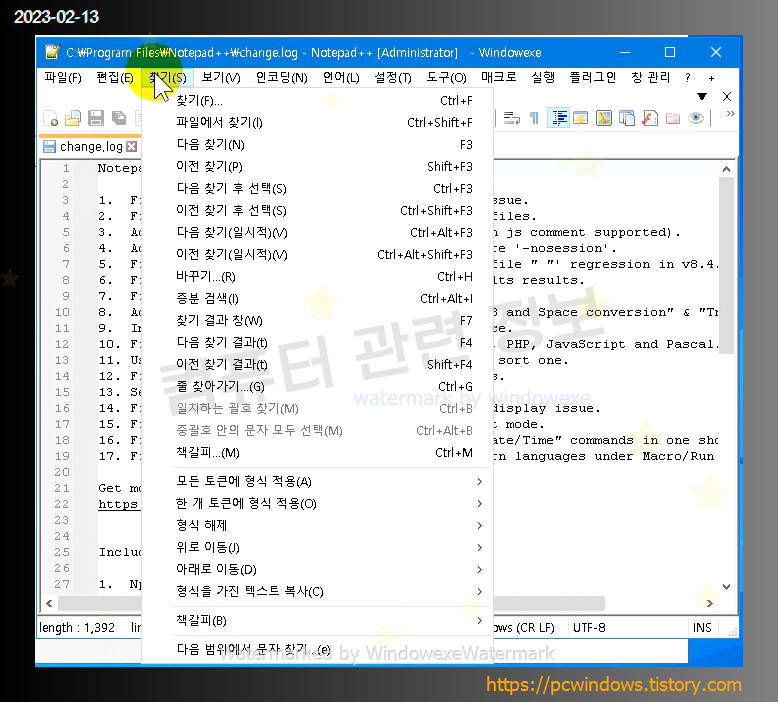Image resolution: width=778 pixels, height=702 pixels.
Task: Open the ? help menu
Action: (687, 77)
